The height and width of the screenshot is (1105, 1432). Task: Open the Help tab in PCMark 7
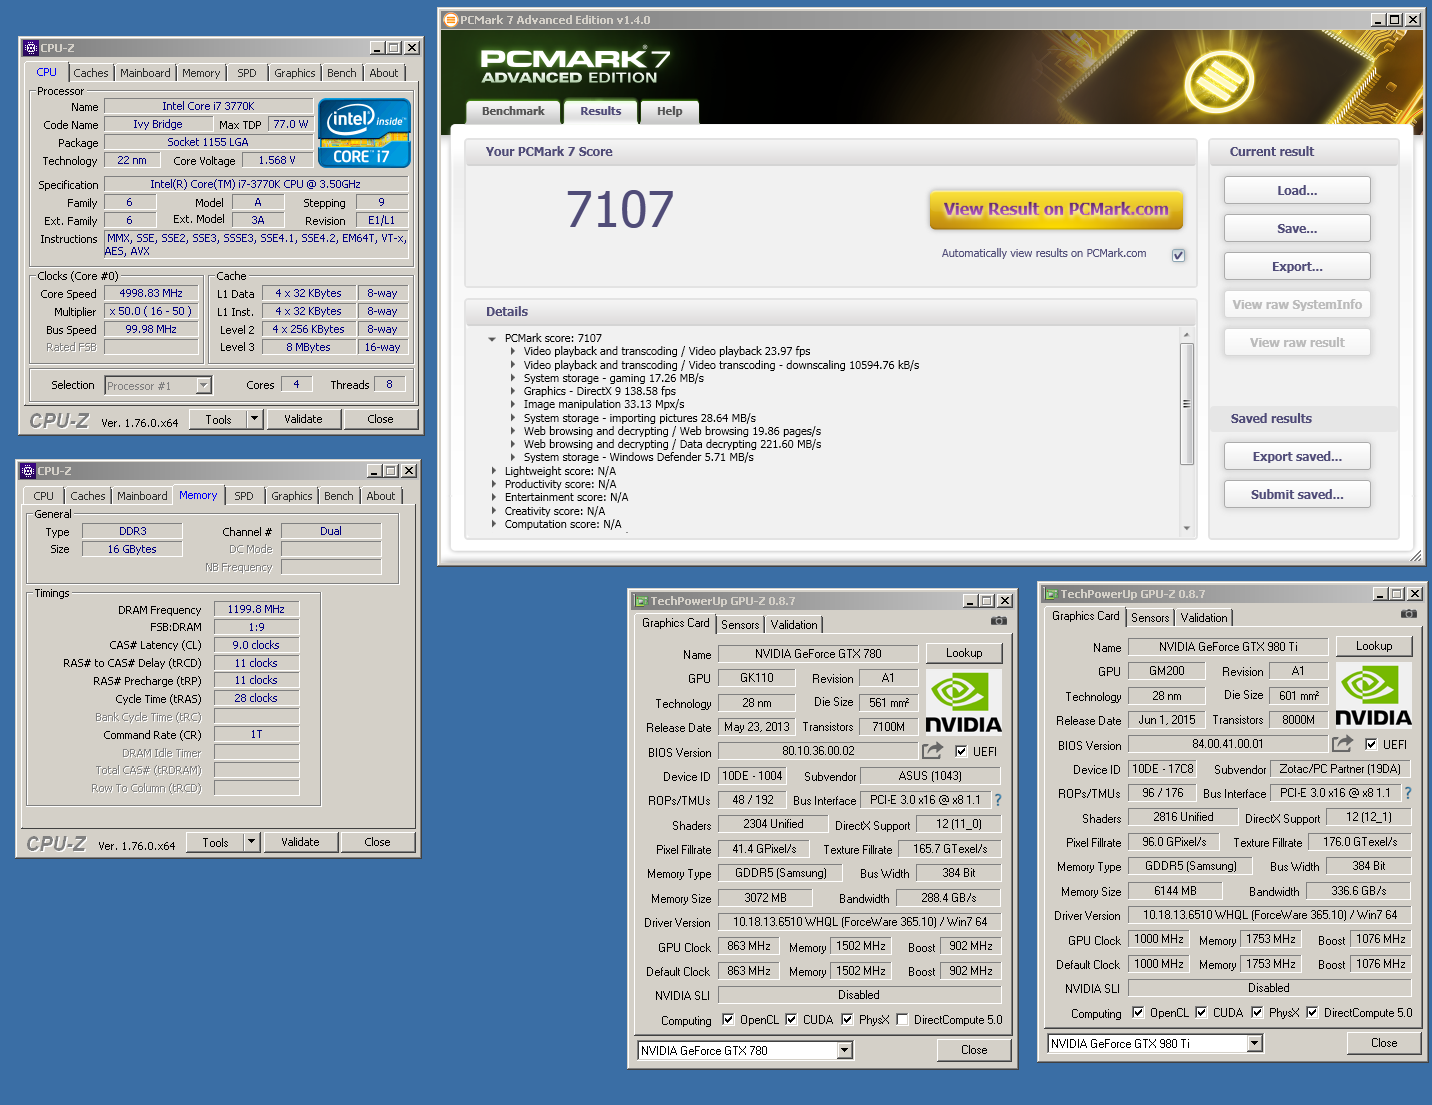[669, 111]
